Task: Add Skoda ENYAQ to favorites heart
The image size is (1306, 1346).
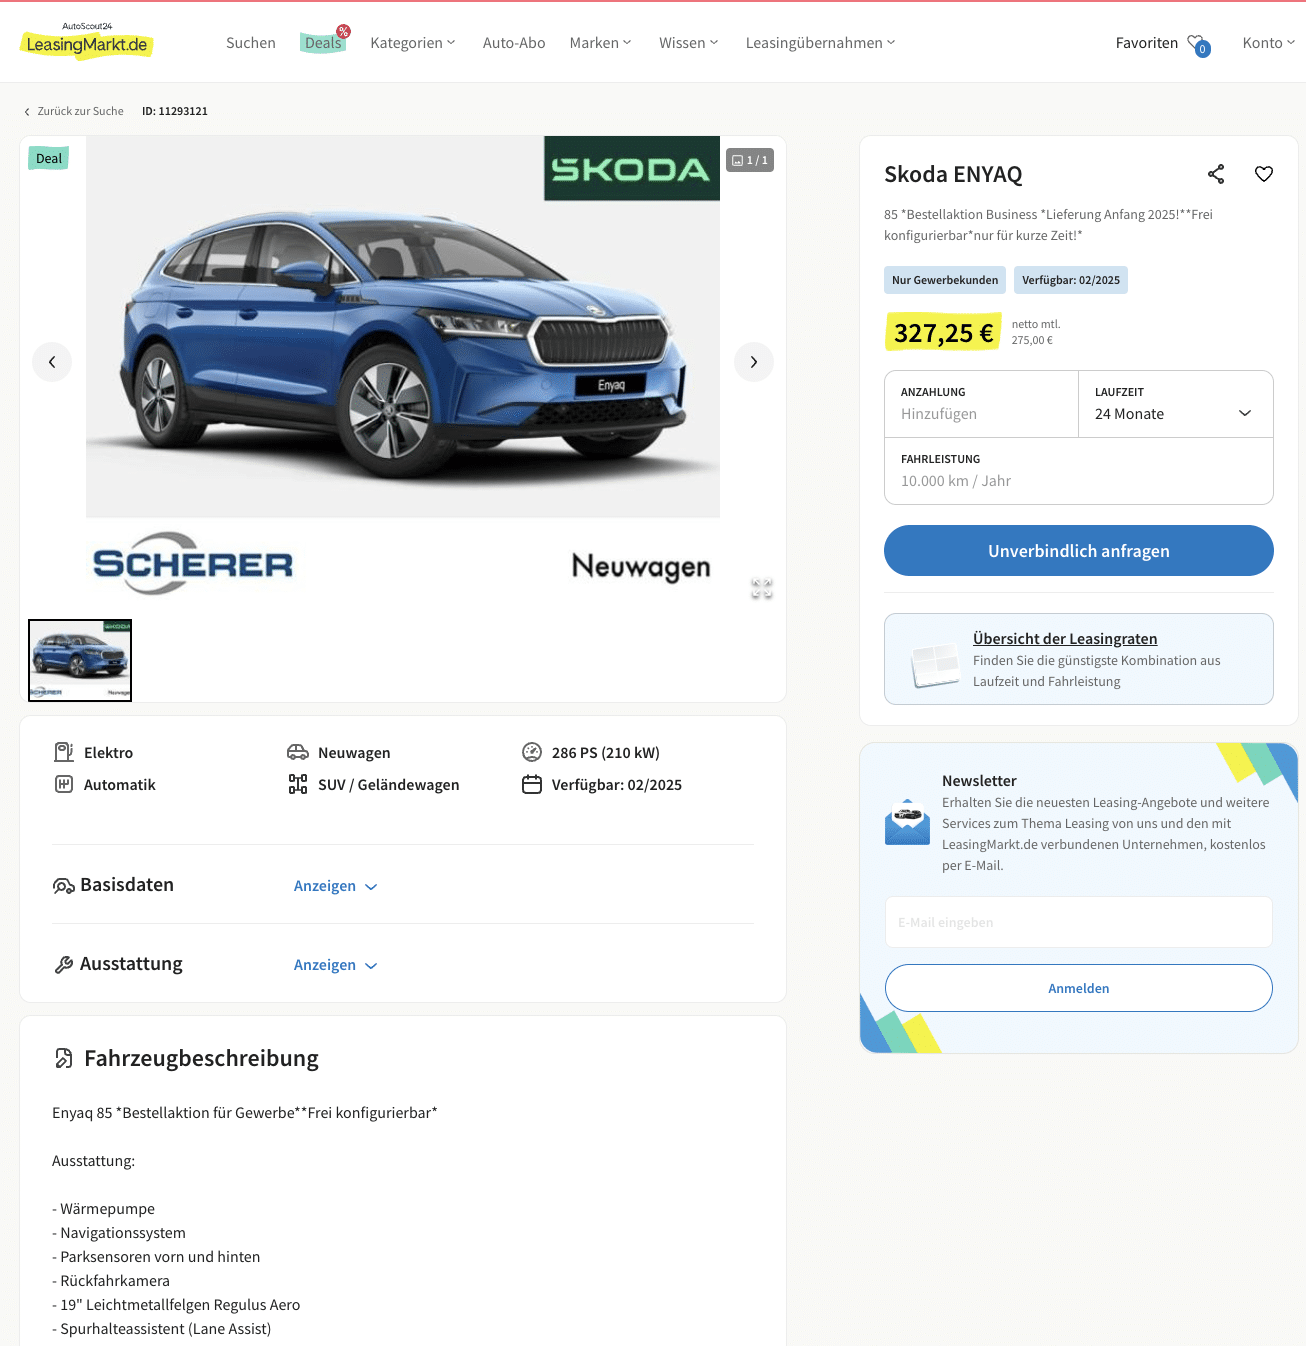Action: pyautogui.click(x=1264, y=174)
